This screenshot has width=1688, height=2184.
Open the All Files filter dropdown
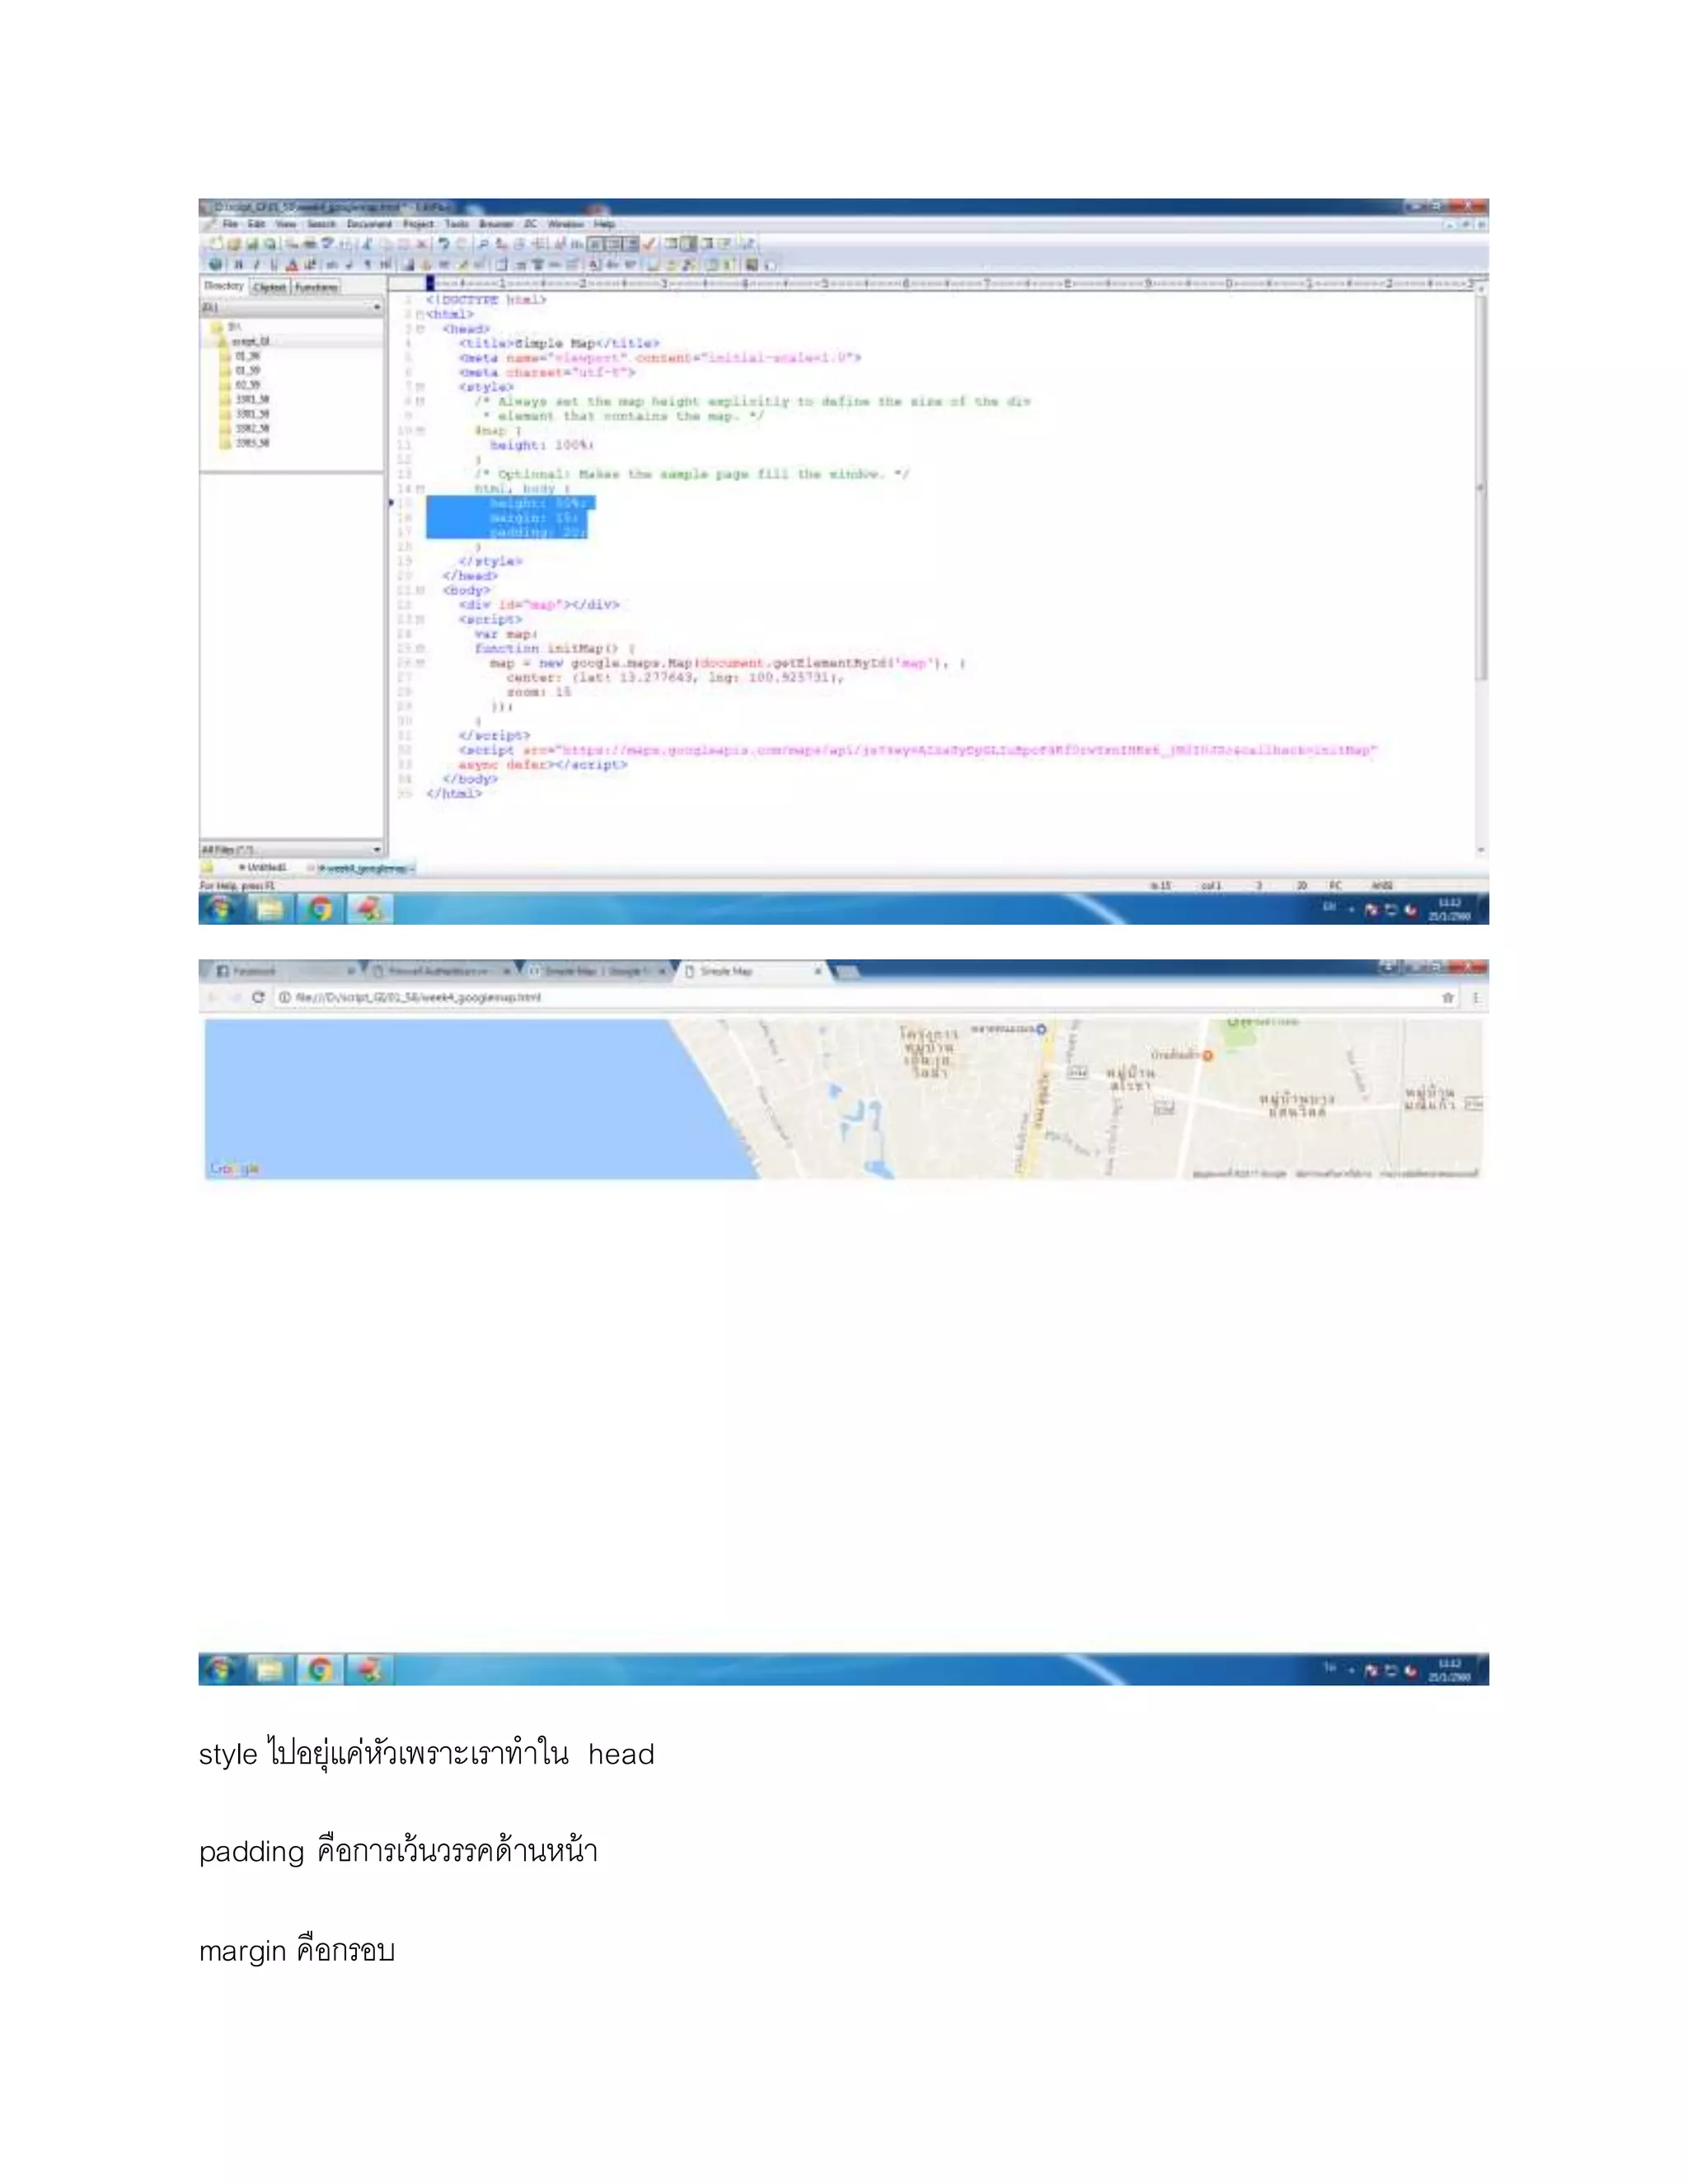tap(376, 850)
